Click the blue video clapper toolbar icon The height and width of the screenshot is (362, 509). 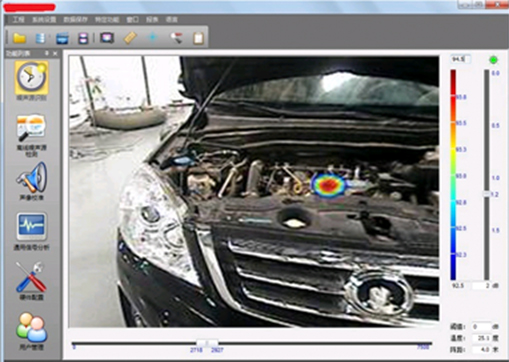click(x=62, y=38)
